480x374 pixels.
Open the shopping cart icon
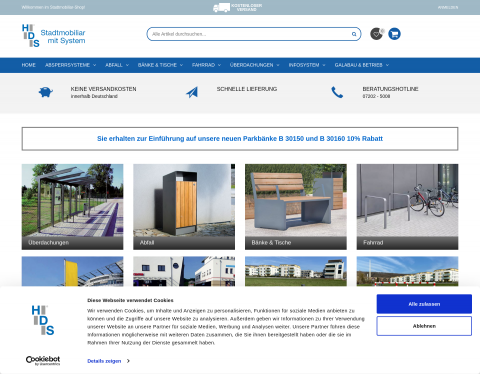[394, 34]
